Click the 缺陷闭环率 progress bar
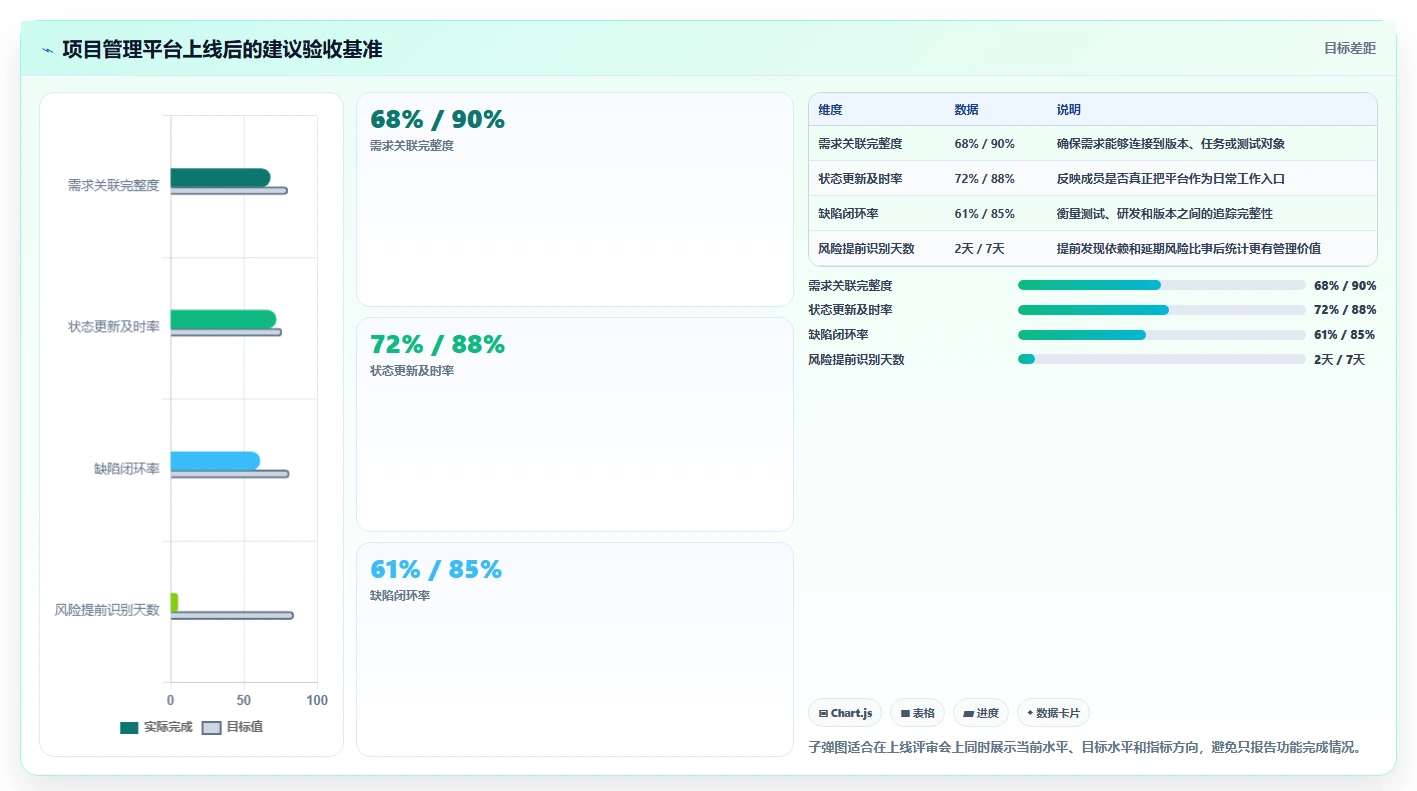1417x791 pixels. (x=1162, y=335)
